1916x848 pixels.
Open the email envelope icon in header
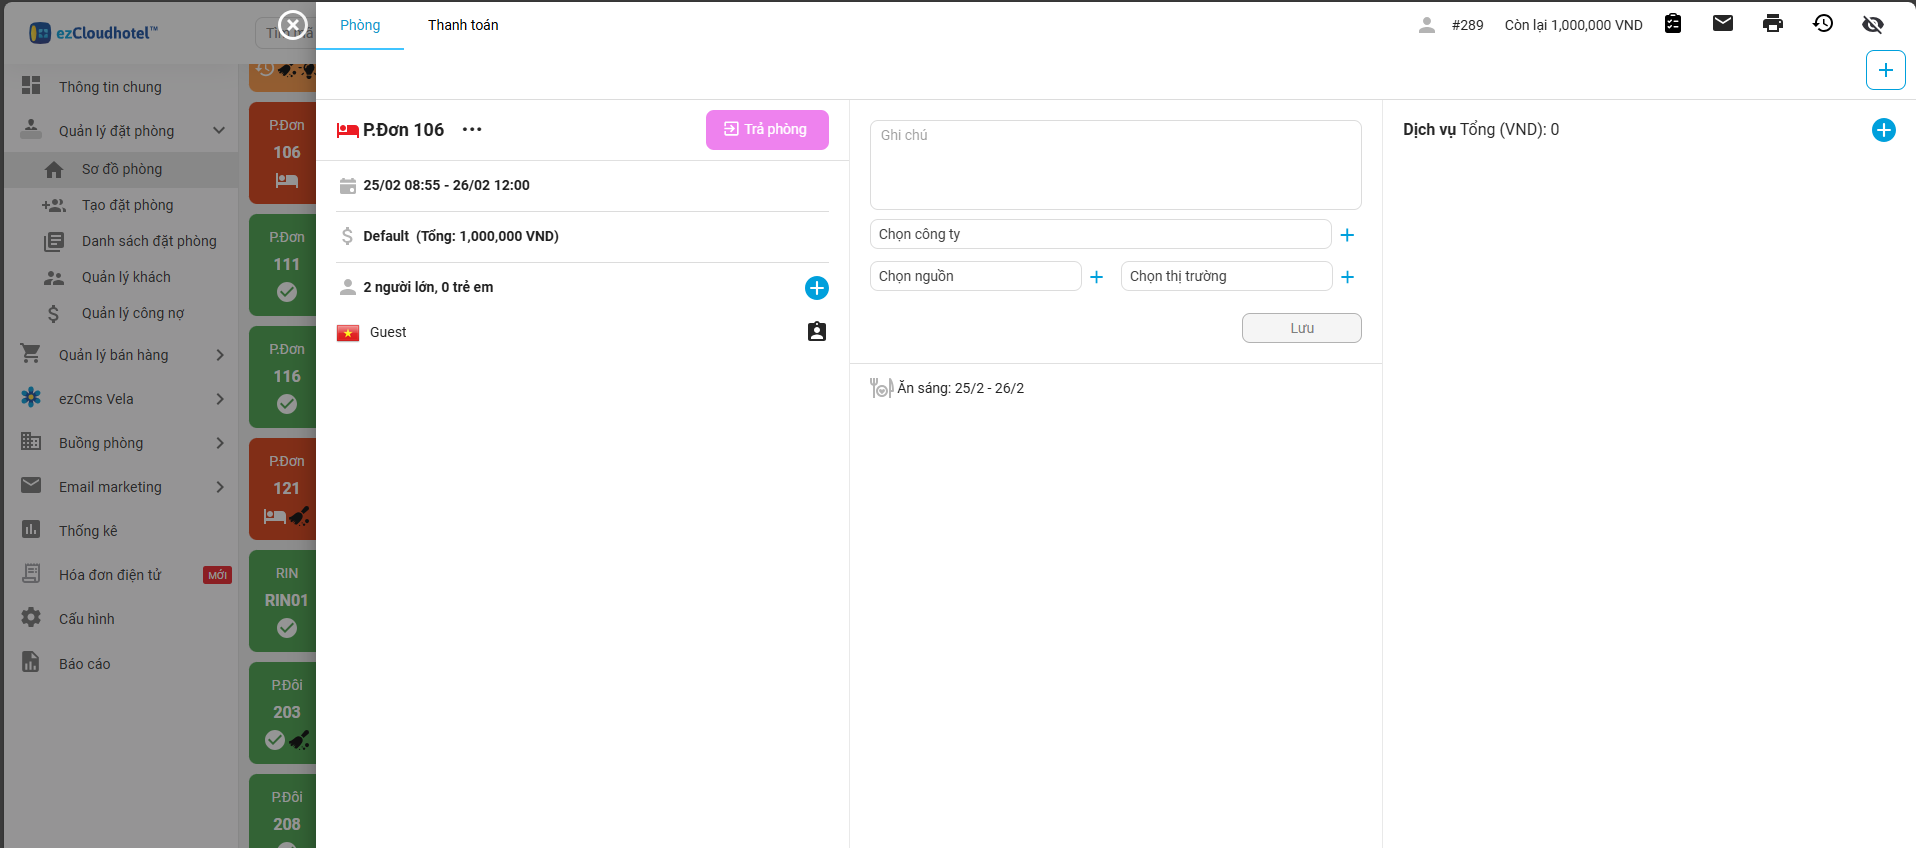pyautogui.click(x=1722, y=24)
